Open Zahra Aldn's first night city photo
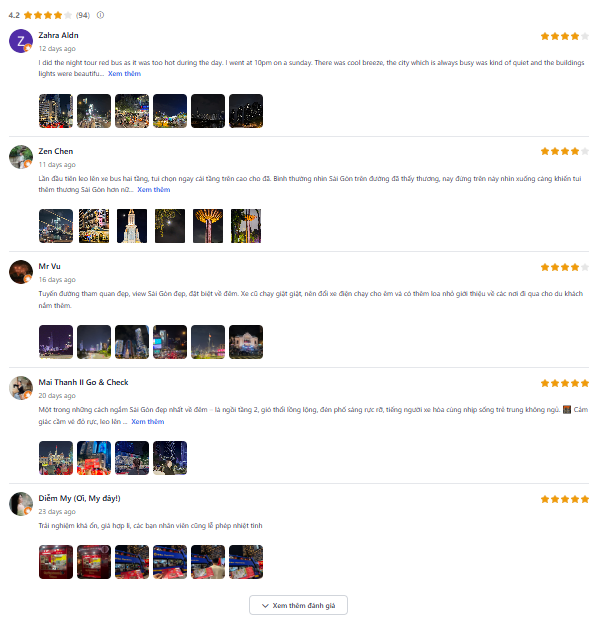 point(56,111)
